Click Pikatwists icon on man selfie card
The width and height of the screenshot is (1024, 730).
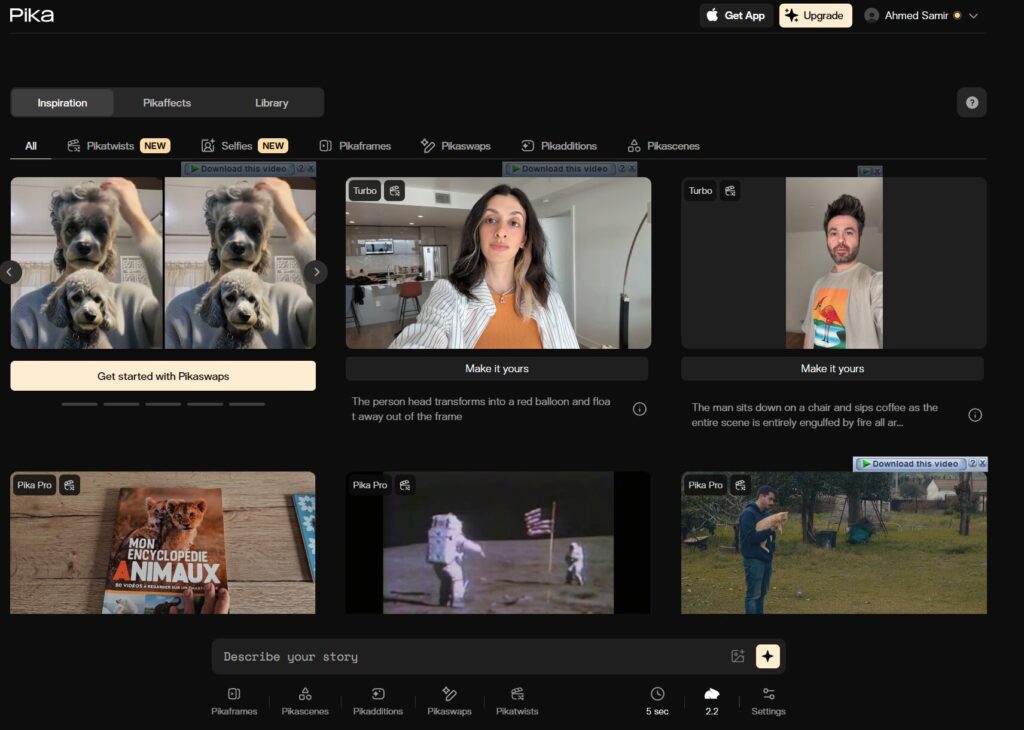click(x=730, y=191)
